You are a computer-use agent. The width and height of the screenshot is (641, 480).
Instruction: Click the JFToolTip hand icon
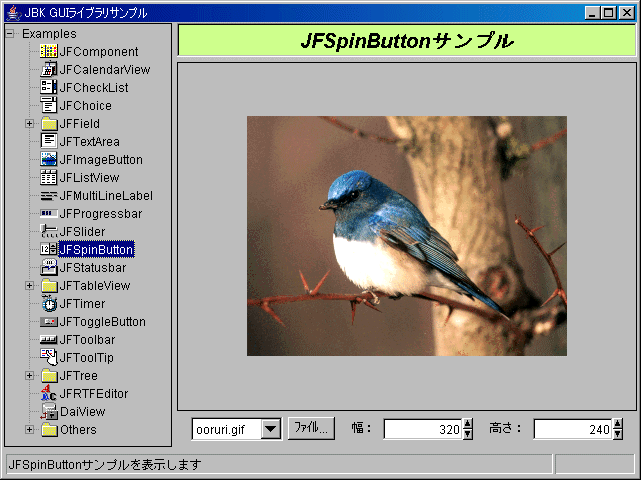tap(49, 357)
